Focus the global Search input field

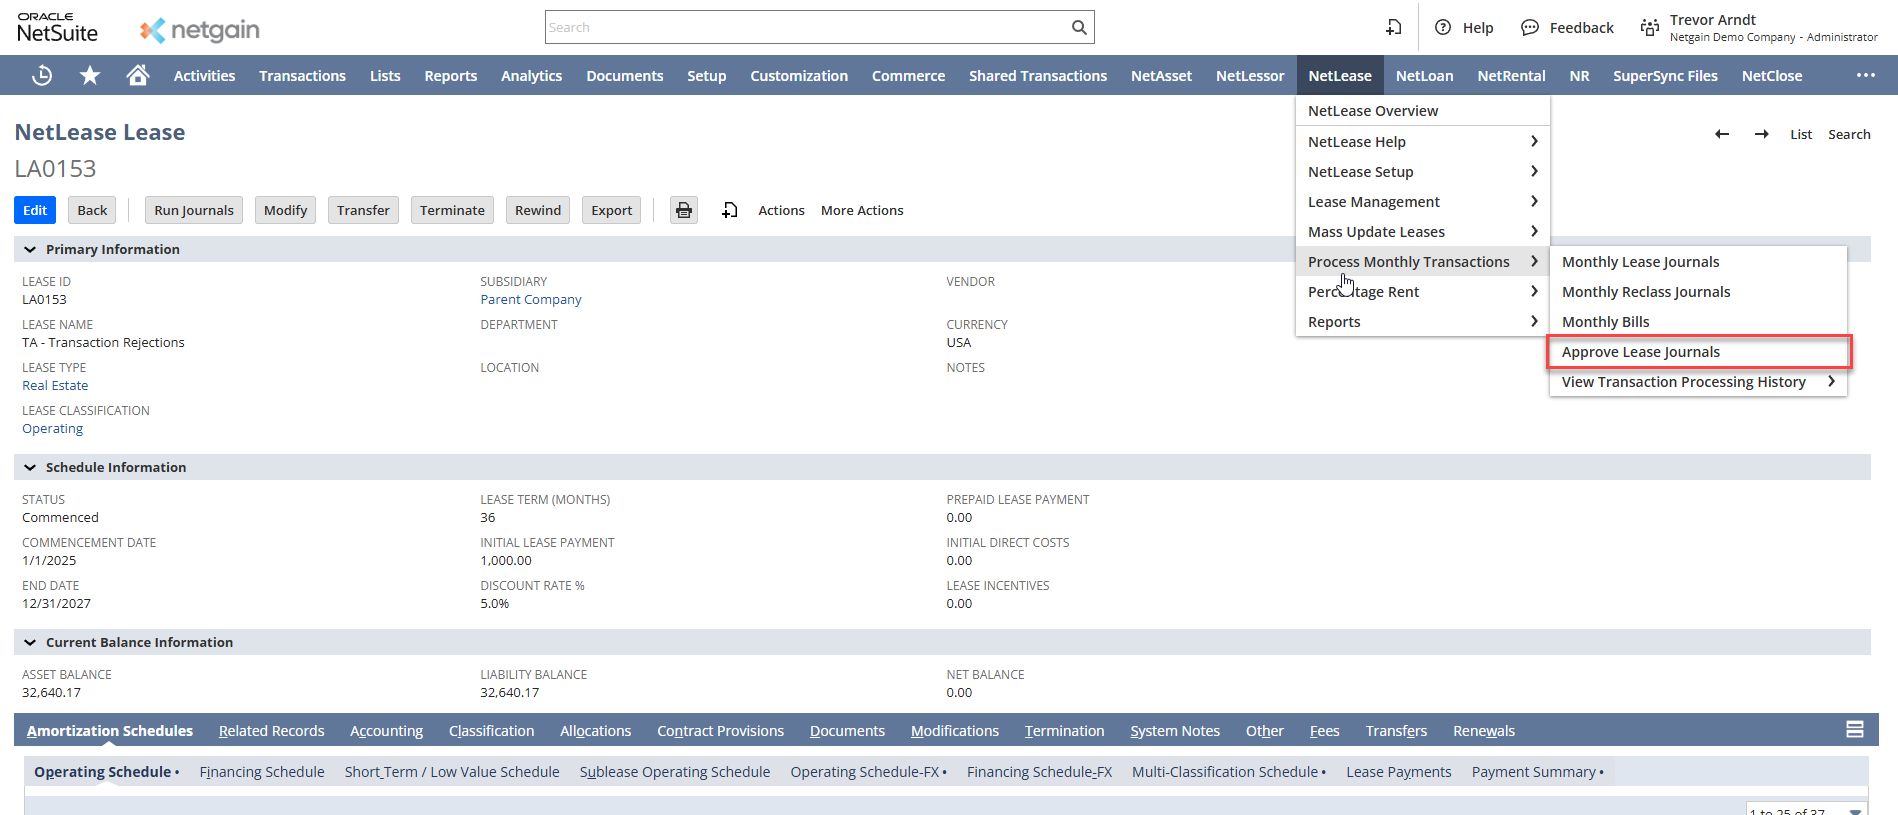coord(806,27)
